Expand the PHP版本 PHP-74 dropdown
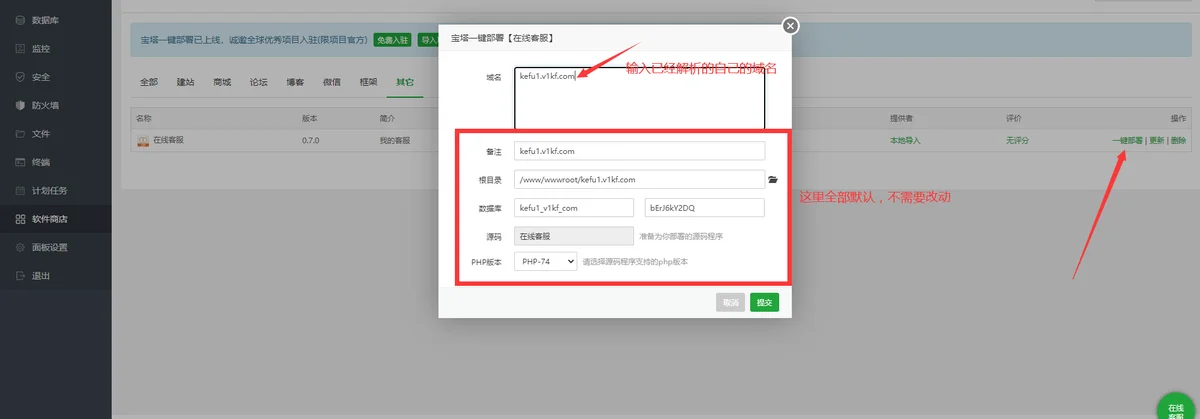Viewport: 1200px width, 419px height. coord(546,261)
